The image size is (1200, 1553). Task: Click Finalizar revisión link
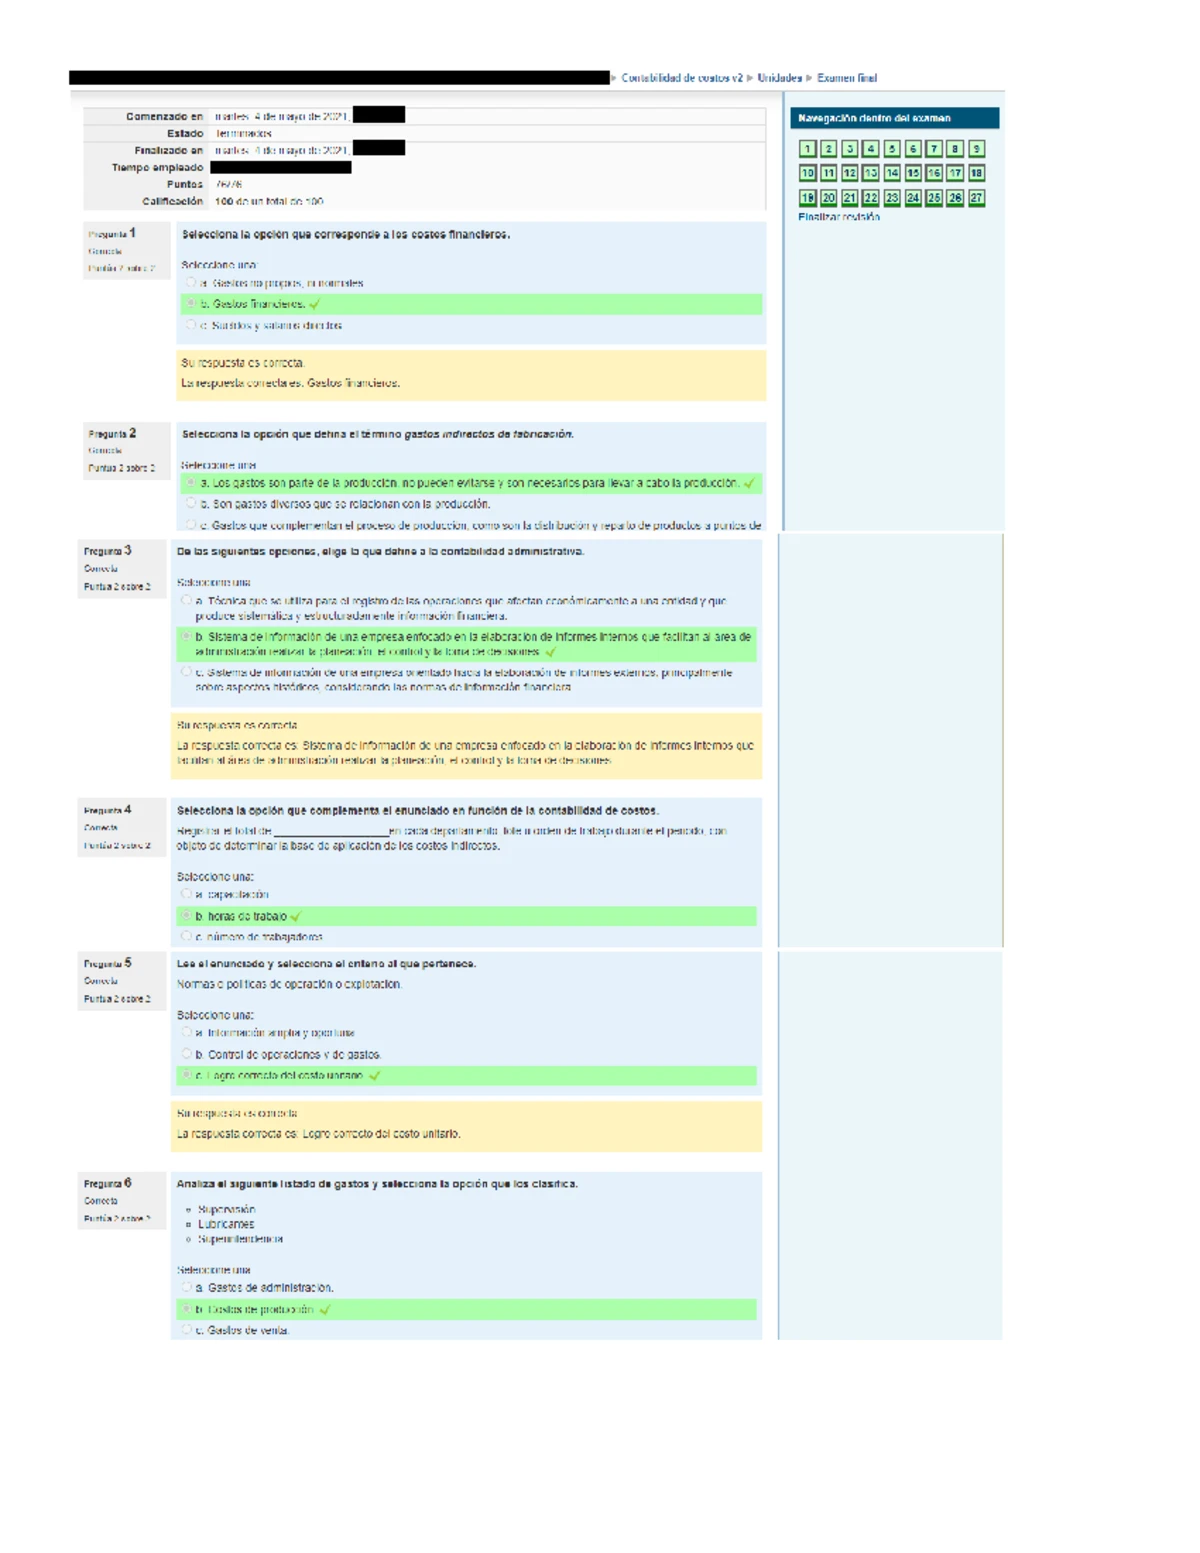838,217
